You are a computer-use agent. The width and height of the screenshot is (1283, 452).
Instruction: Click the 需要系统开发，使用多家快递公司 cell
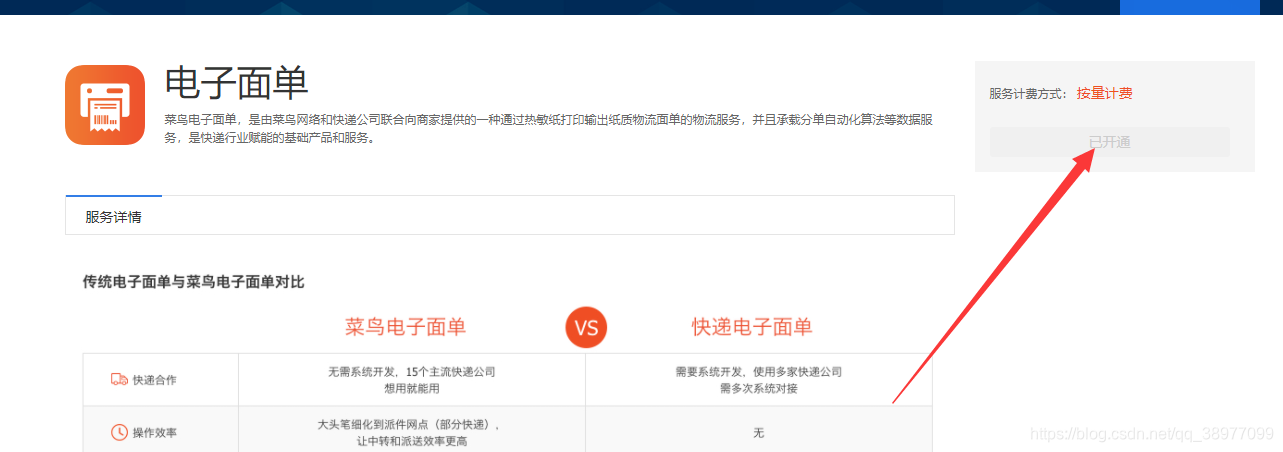point(759,380)
